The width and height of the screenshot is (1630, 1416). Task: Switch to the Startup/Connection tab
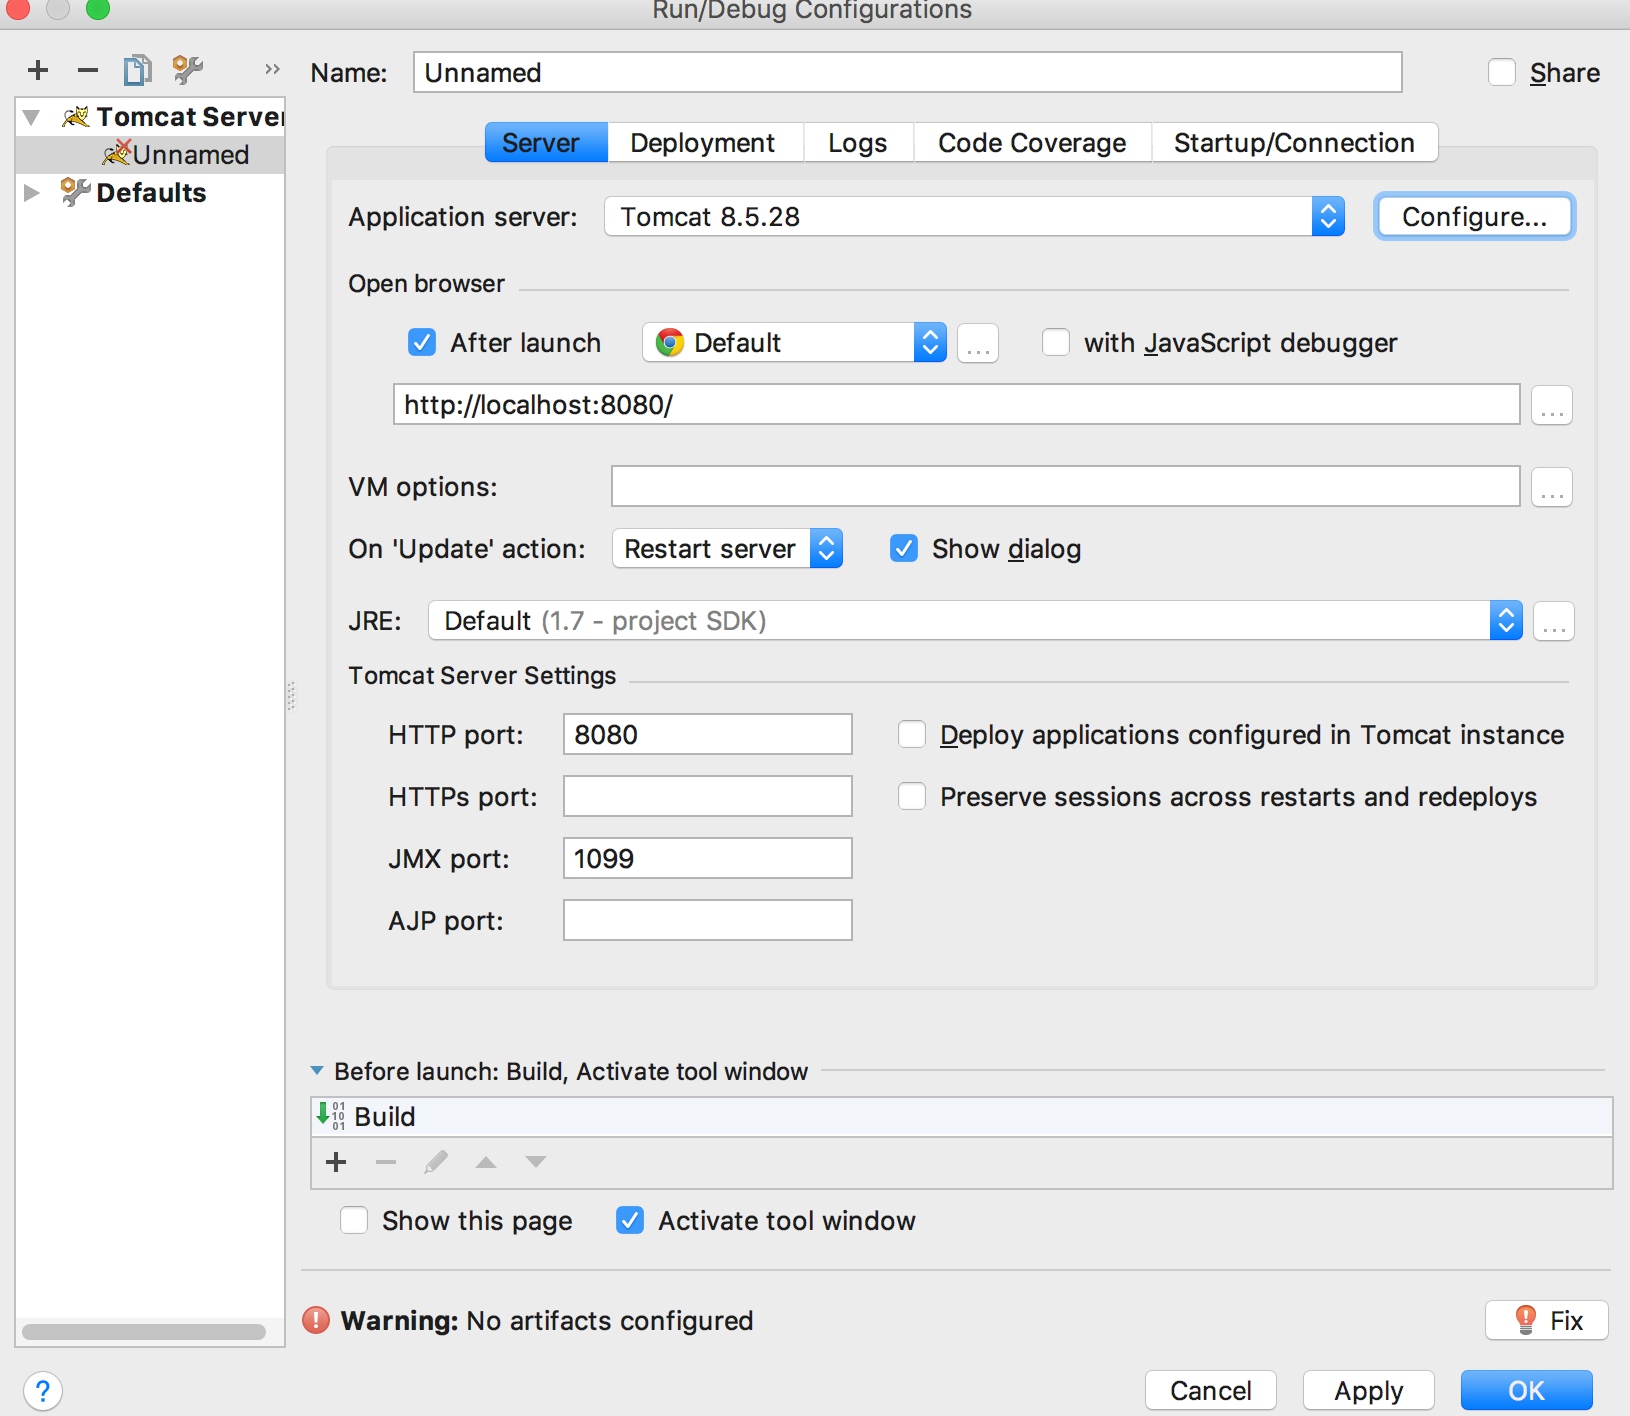[1294, 143]
